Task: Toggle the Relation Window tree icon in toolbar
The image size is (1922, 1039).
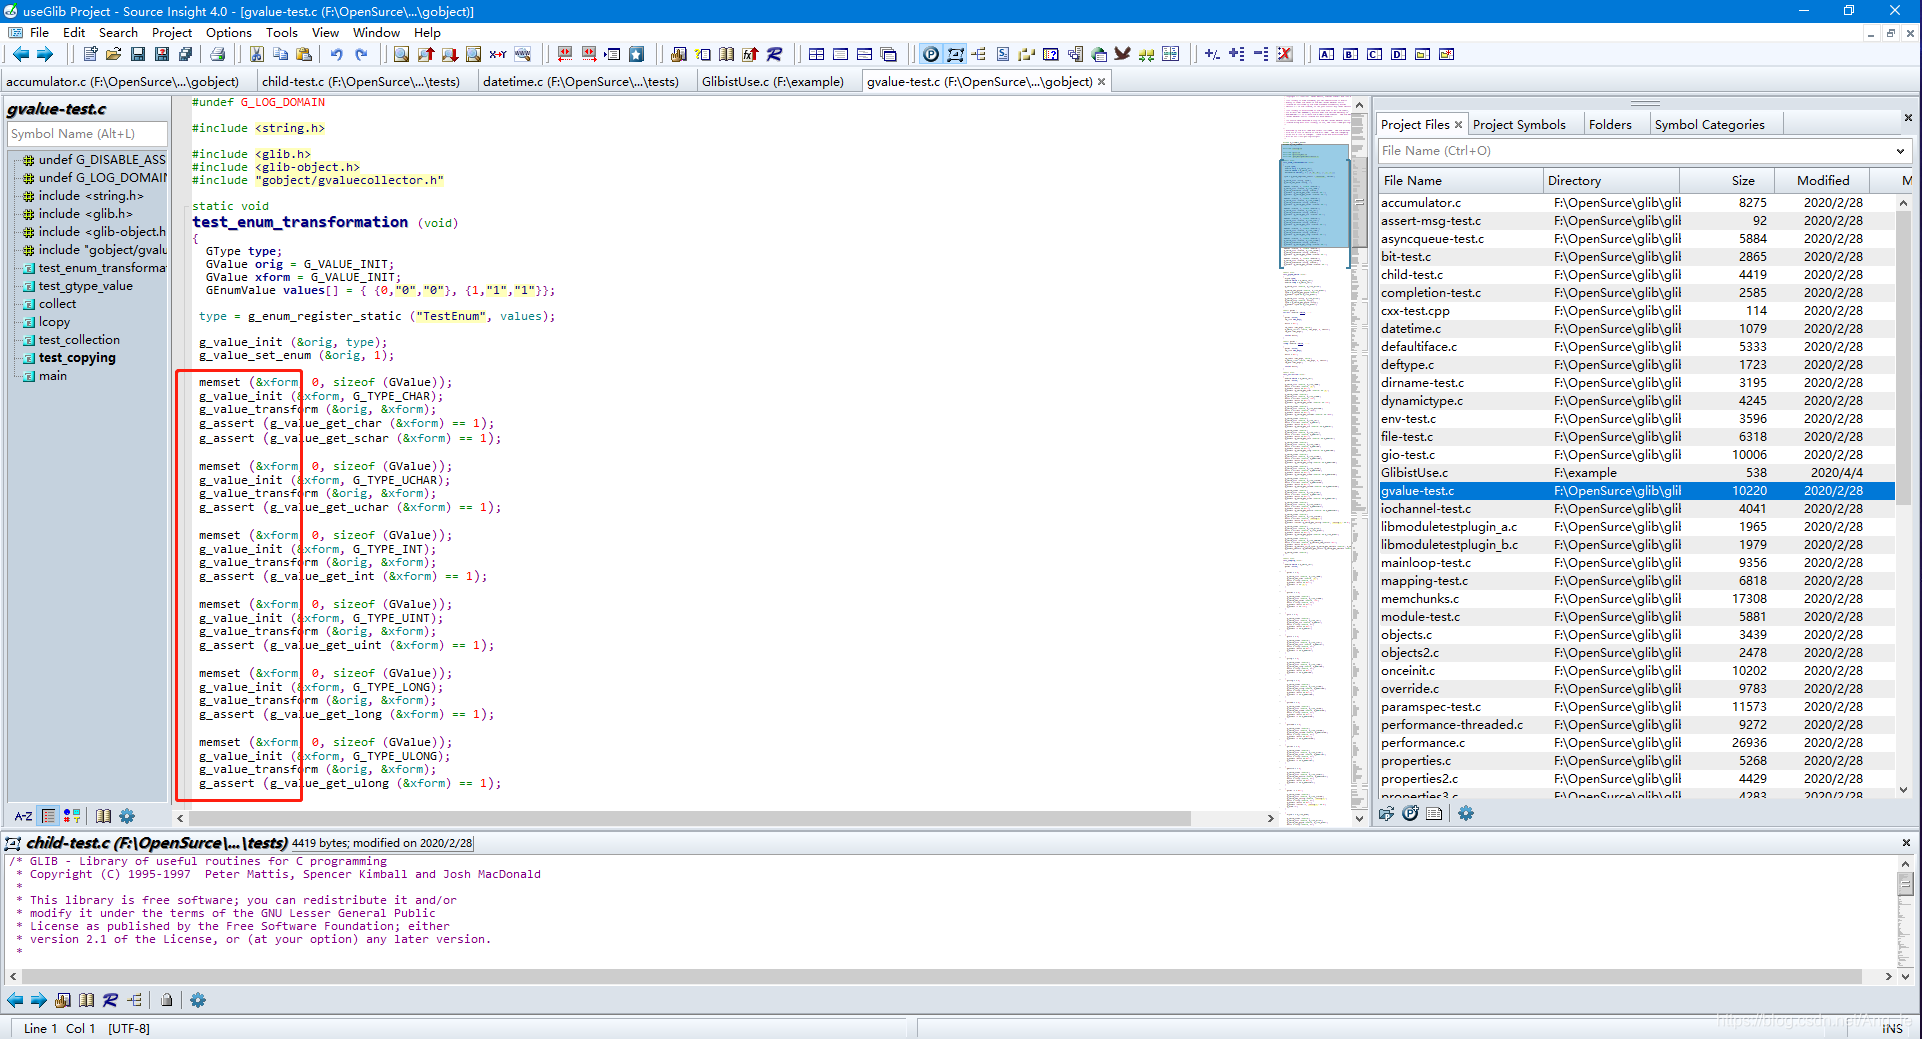Action: 978,54
